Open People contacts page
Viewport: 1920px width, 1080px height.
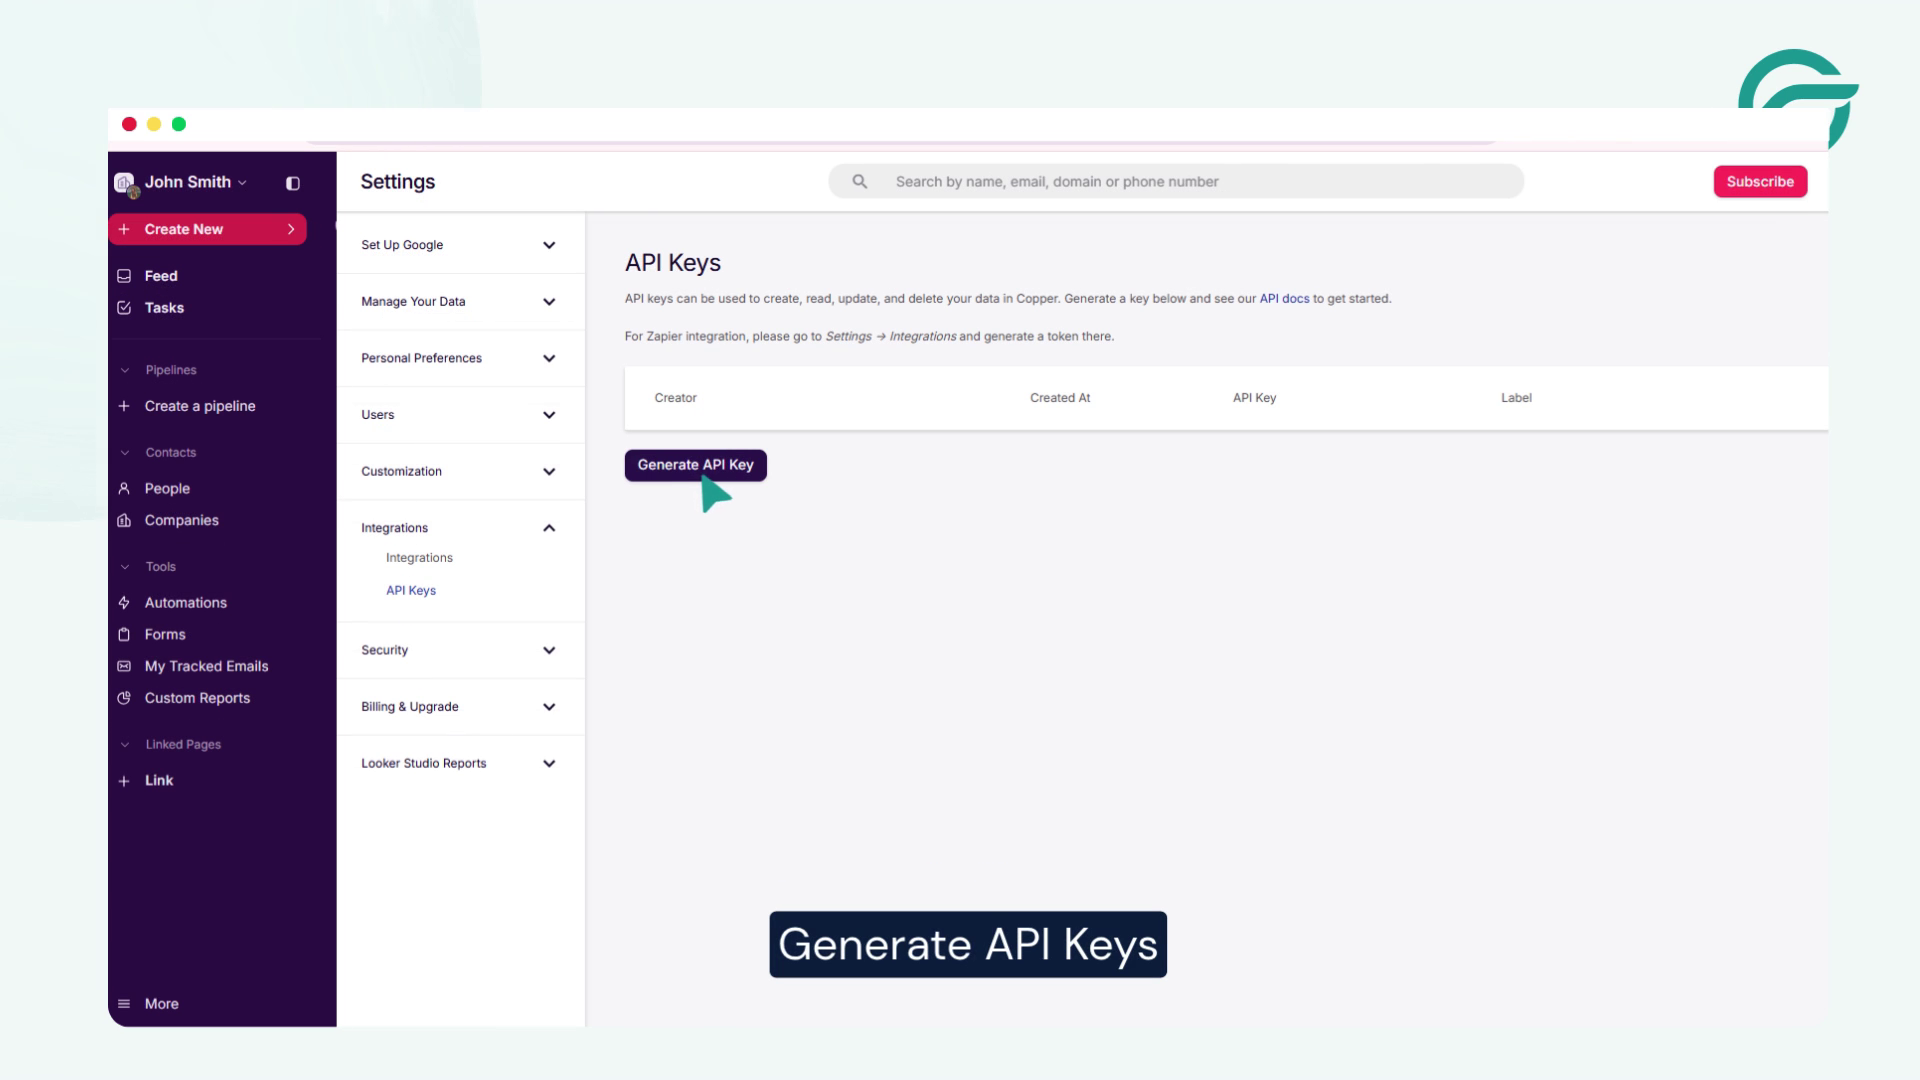coord(167,489)
